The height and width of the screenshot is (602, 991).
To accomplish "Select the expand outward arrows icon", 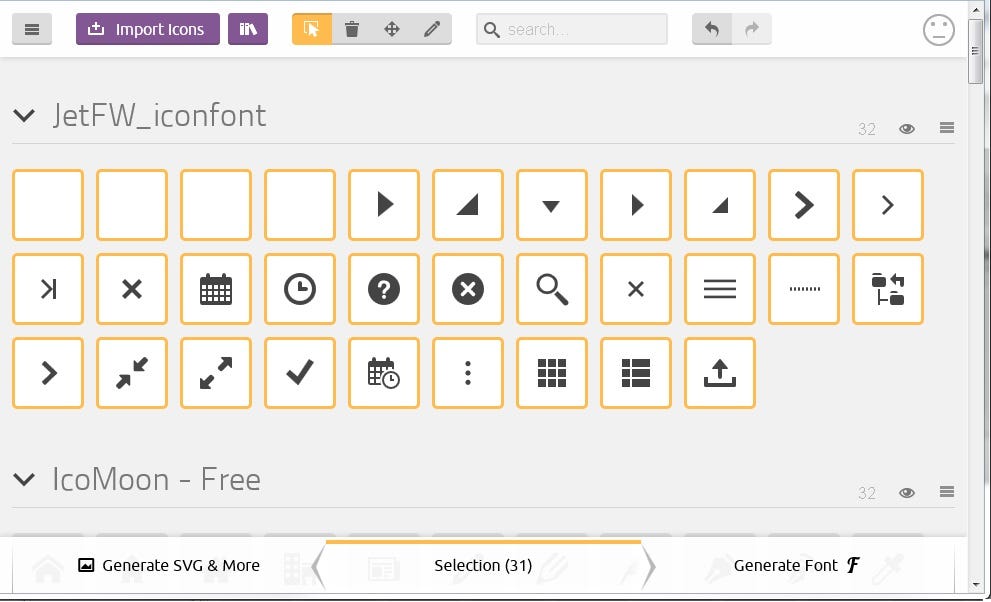I will tap(216, 373).
